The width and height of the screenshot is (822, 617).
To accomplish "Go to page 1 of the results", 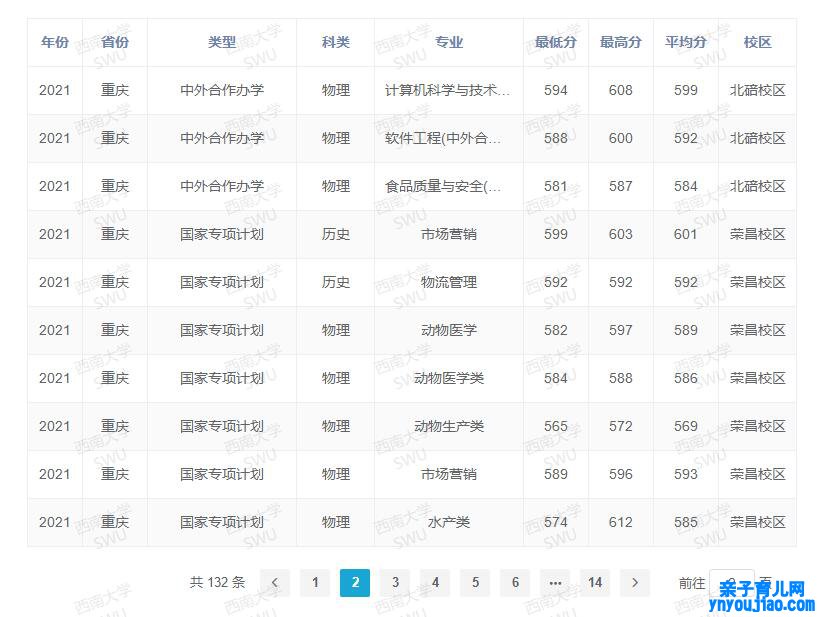I will (x=316, y=583).
